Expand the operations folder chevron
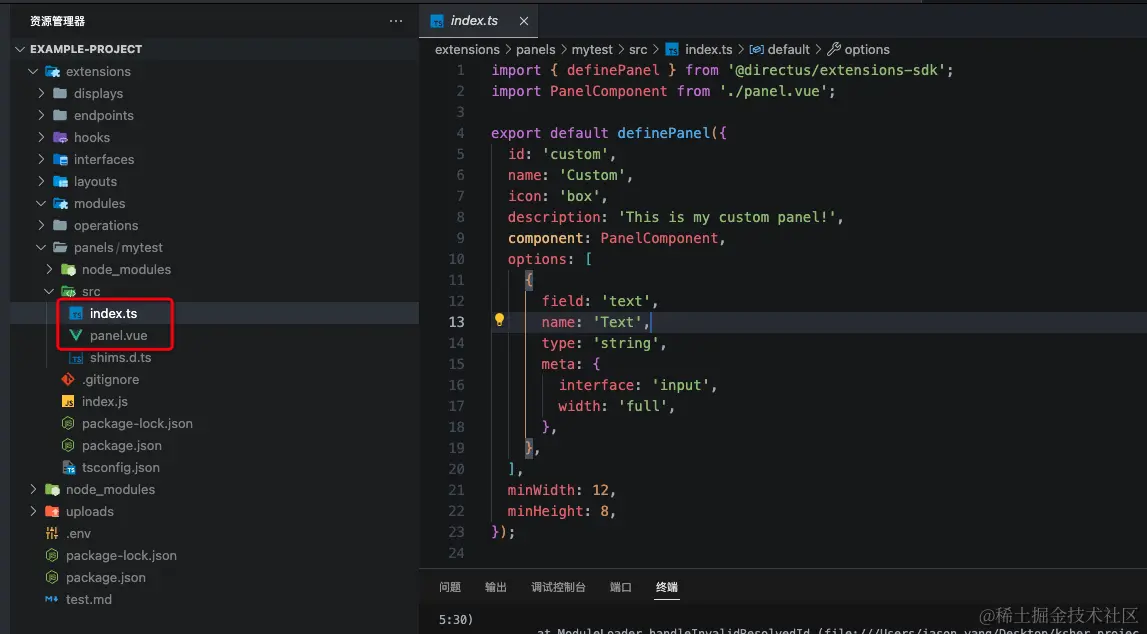The height and width of the screenshot is (634, 1147). pos(41,225)
